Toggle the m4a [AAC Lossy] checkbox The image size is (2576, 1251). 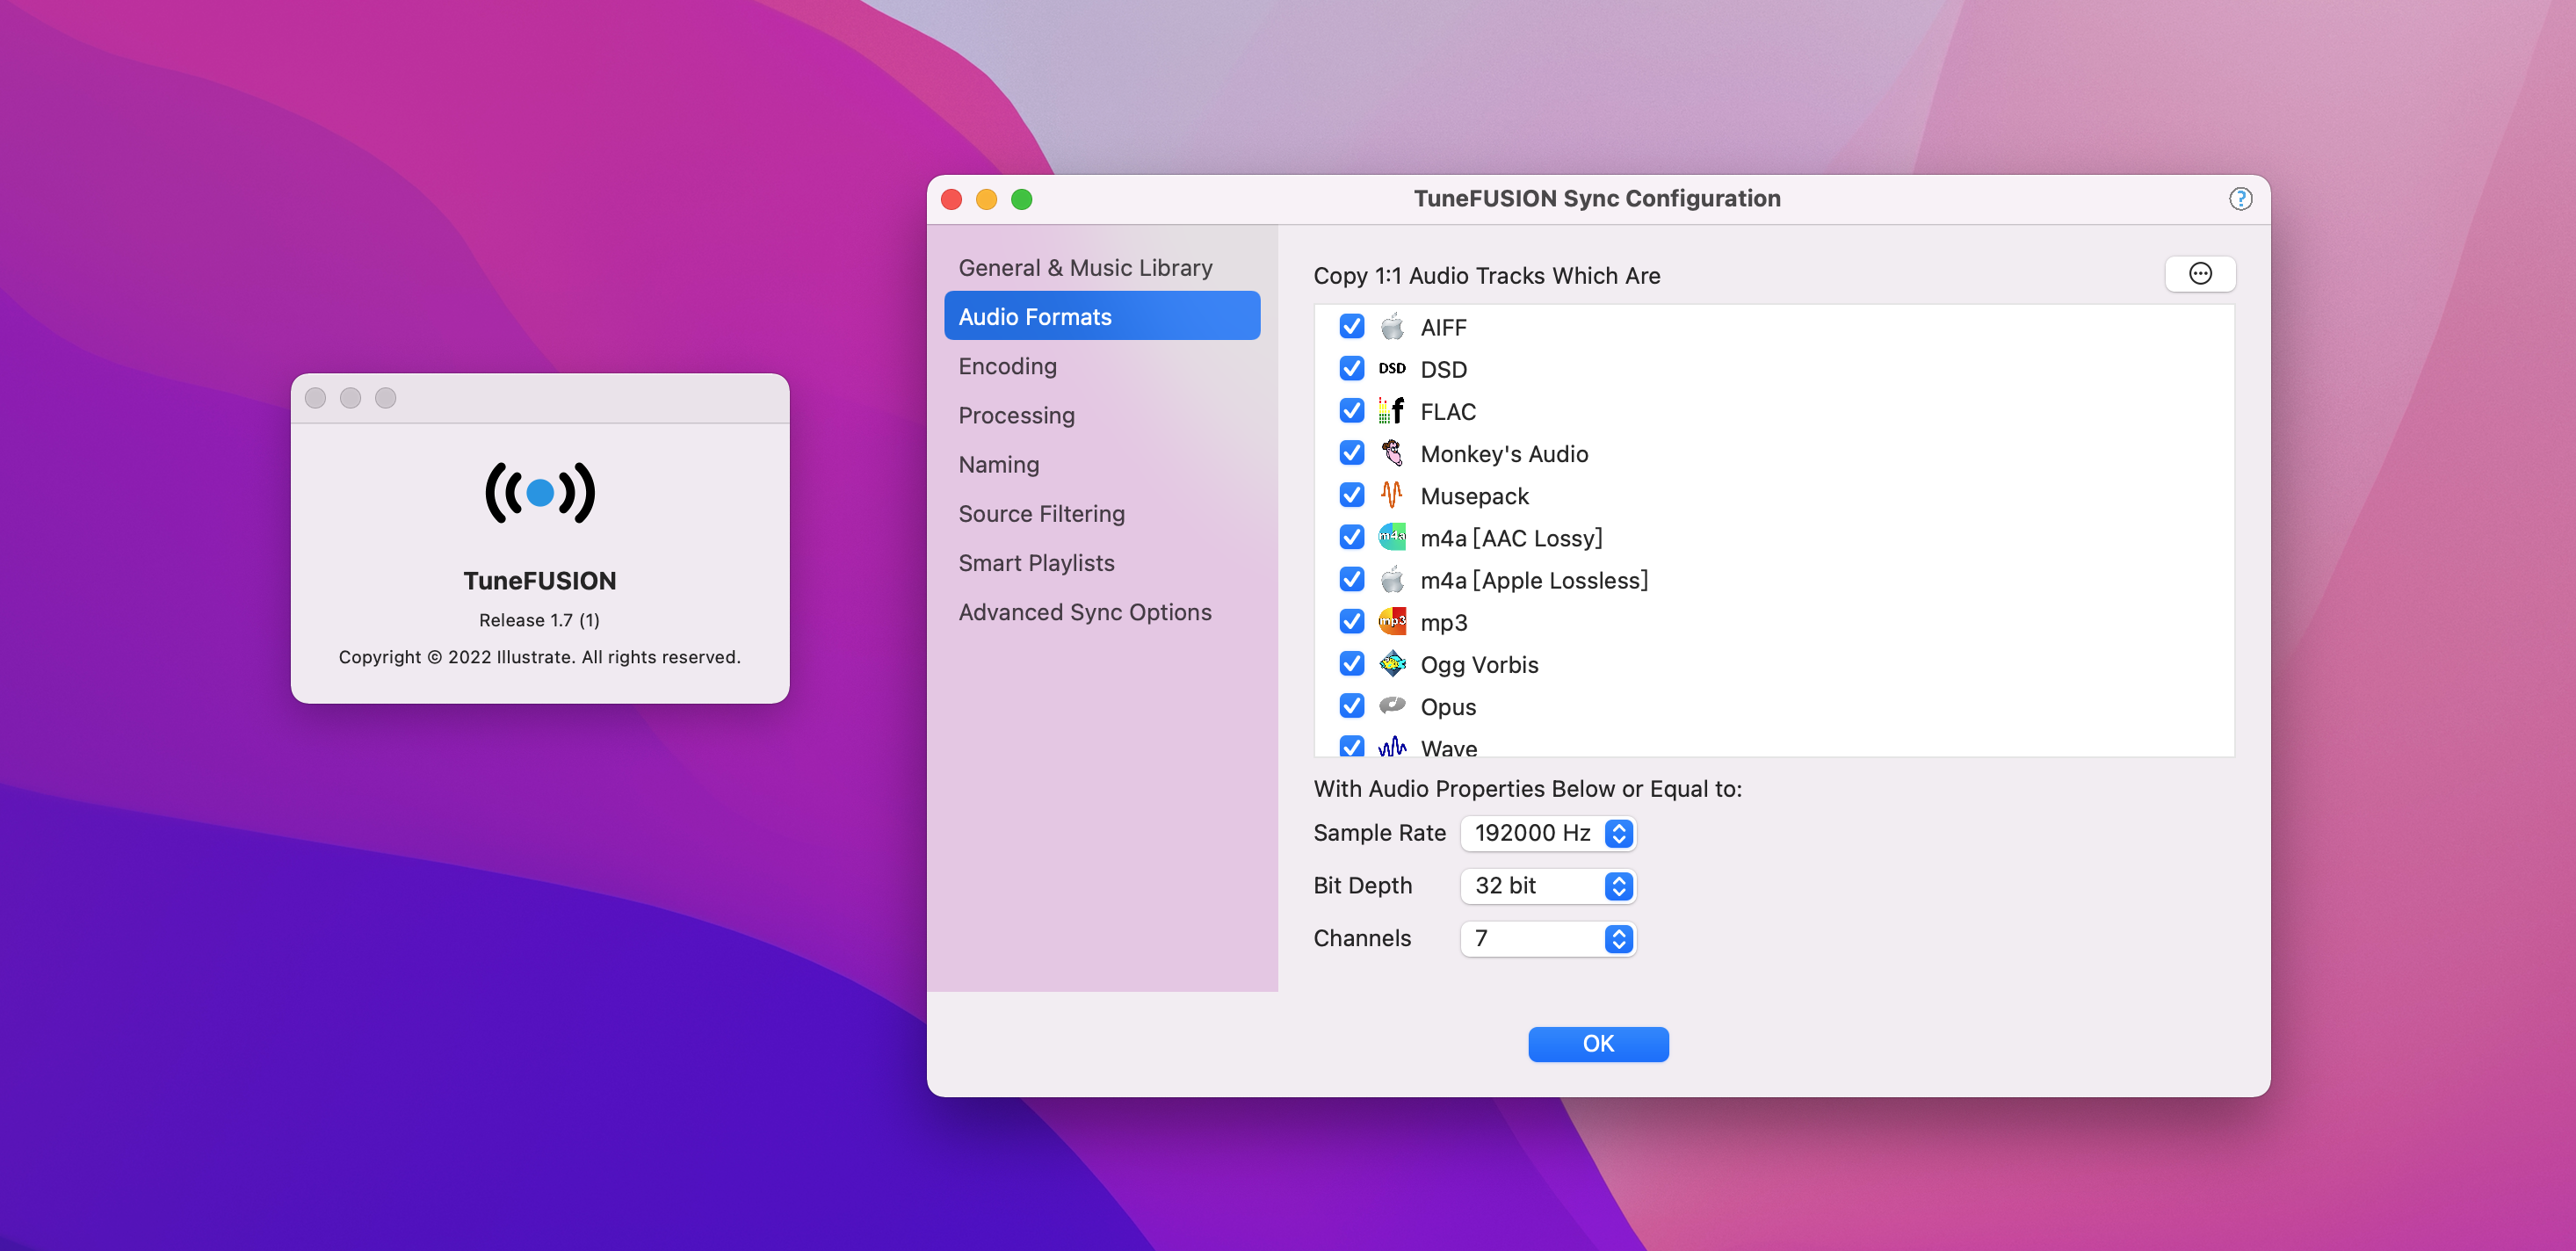pyautogui.click(x=1351, y=538)
